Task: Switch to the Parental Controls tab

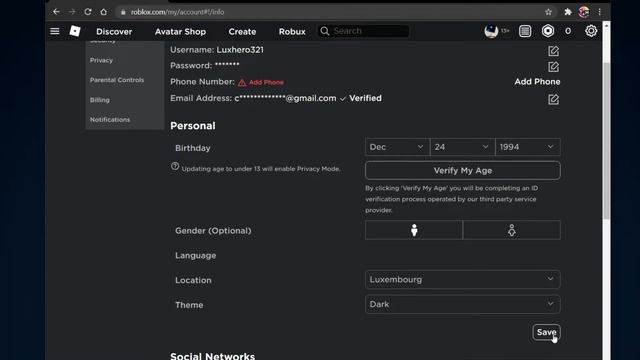Action: click(117, 80)
